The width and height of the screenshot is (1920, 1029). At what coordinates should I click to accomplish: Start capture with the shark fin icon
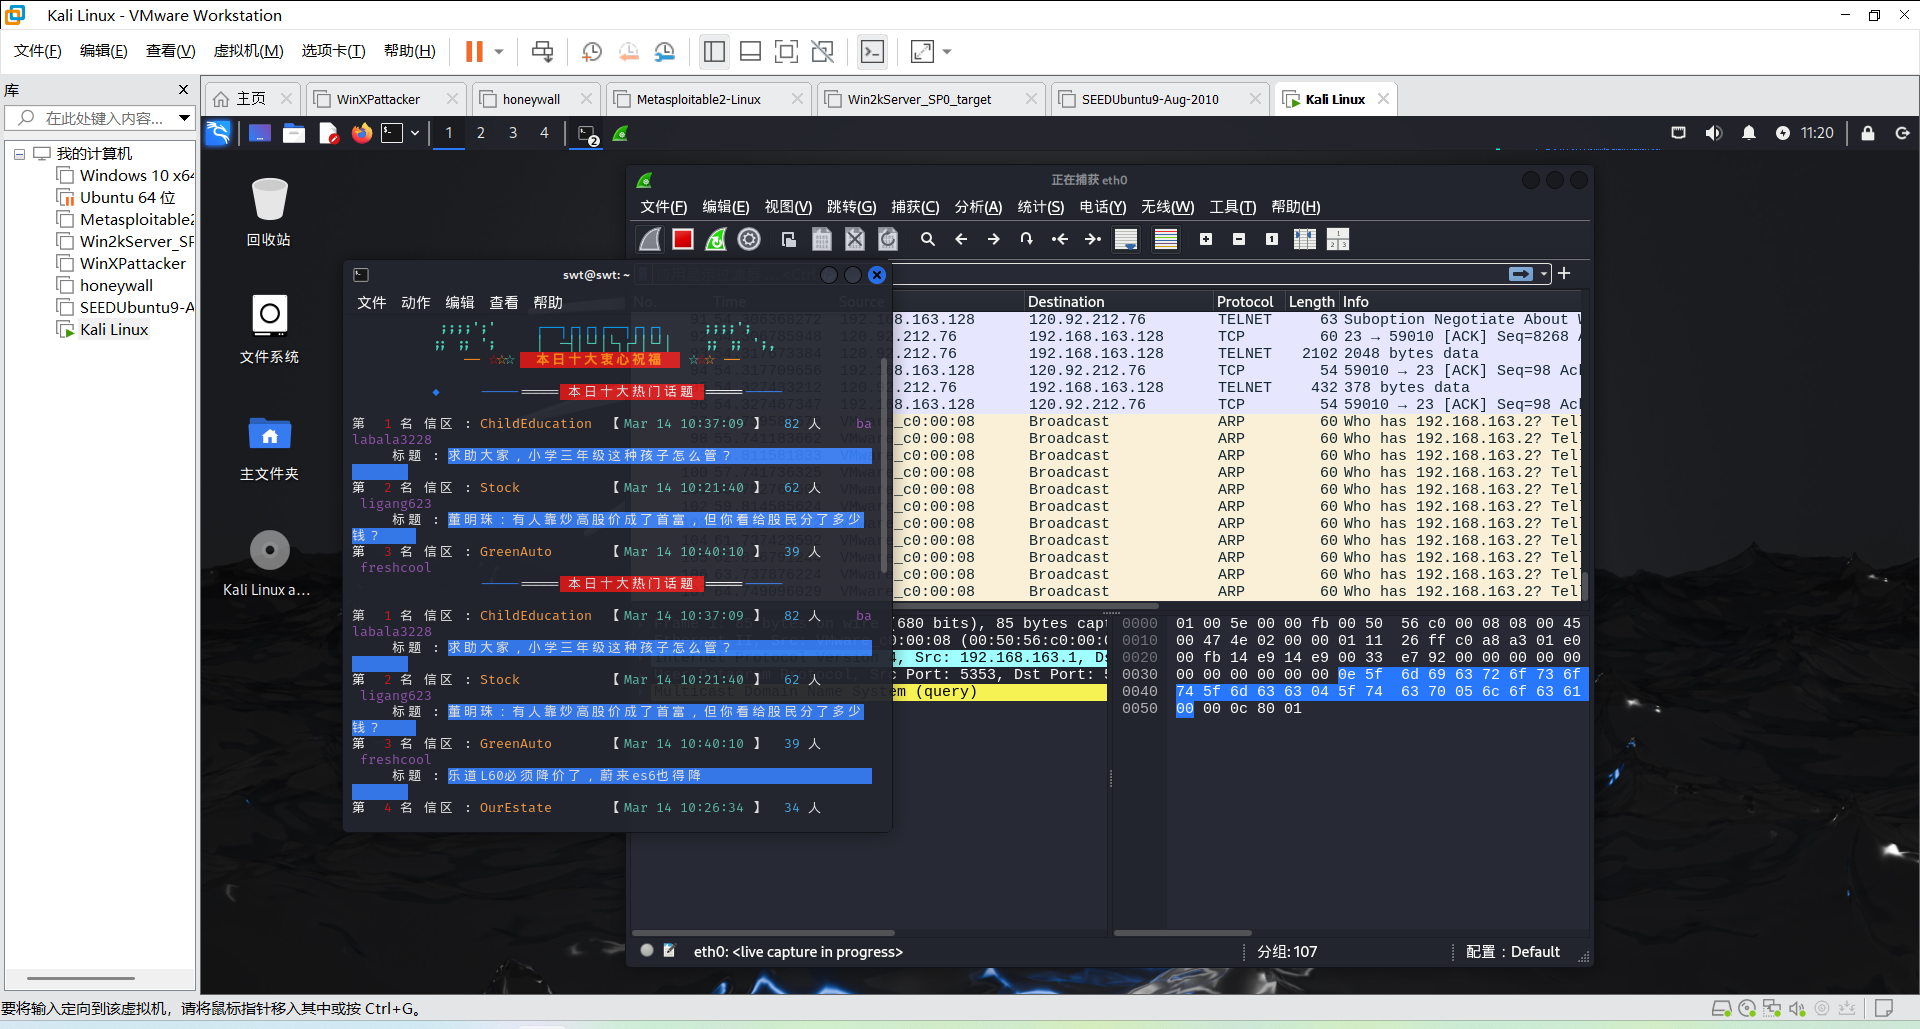pyautogui.click(x=650, y=239)
